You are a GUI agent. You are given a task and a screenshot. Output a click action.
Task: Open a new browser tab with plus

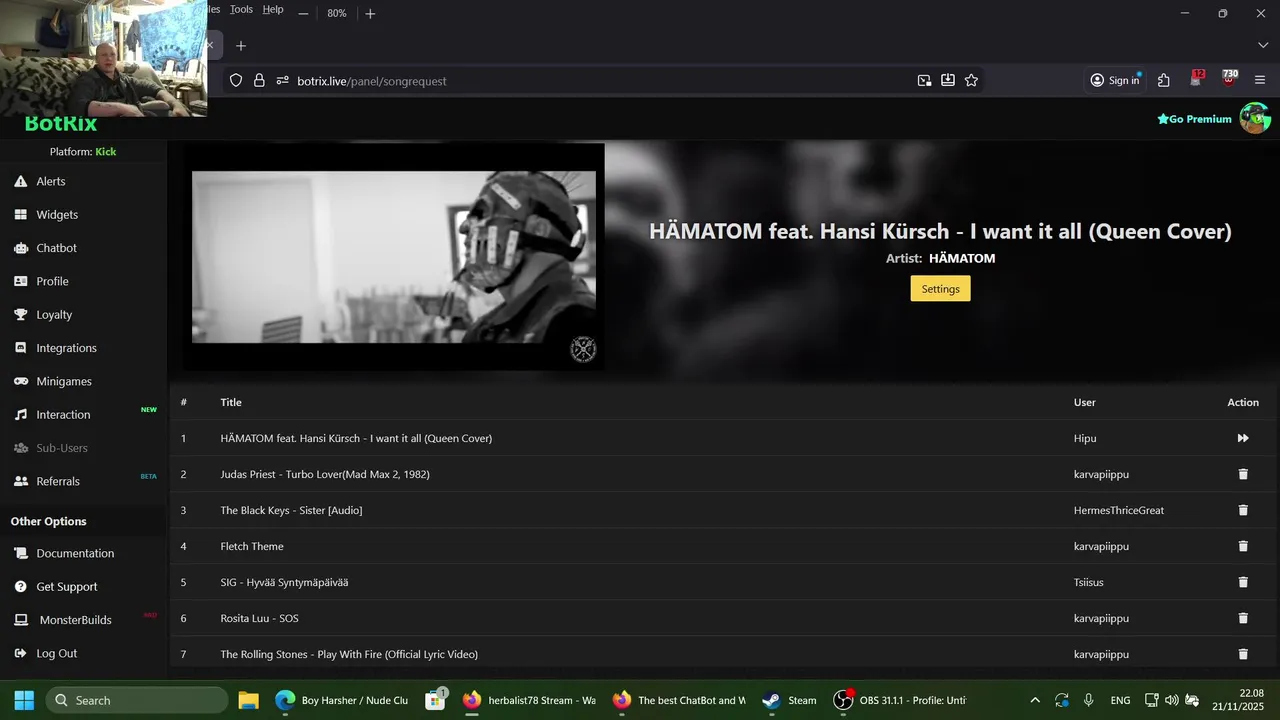pyautogui.click(x=241, y=46)
